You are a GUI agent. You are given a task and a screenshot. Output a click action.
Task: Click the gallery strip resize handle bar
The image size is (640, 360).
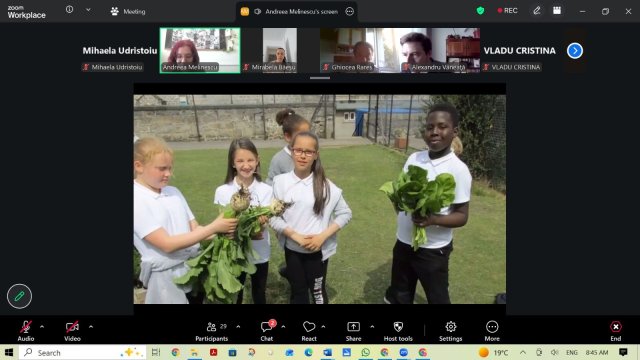click(x=320, y=78)
